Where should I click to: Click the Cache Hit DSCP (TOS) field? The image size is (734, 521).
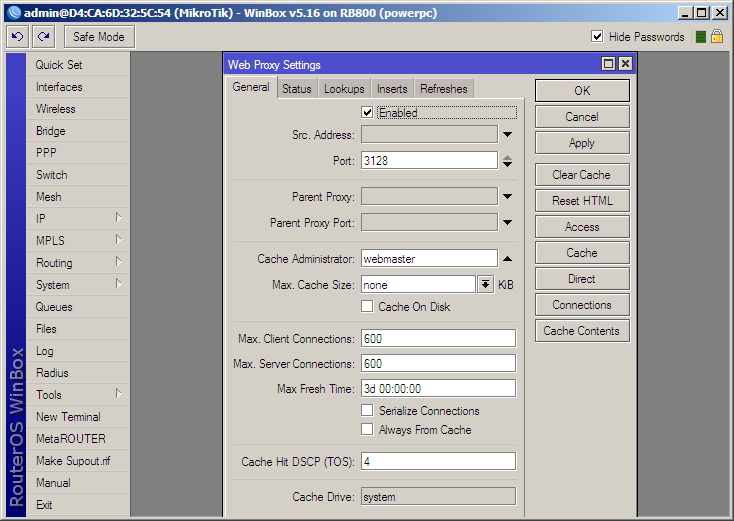[x=439, y=462]
